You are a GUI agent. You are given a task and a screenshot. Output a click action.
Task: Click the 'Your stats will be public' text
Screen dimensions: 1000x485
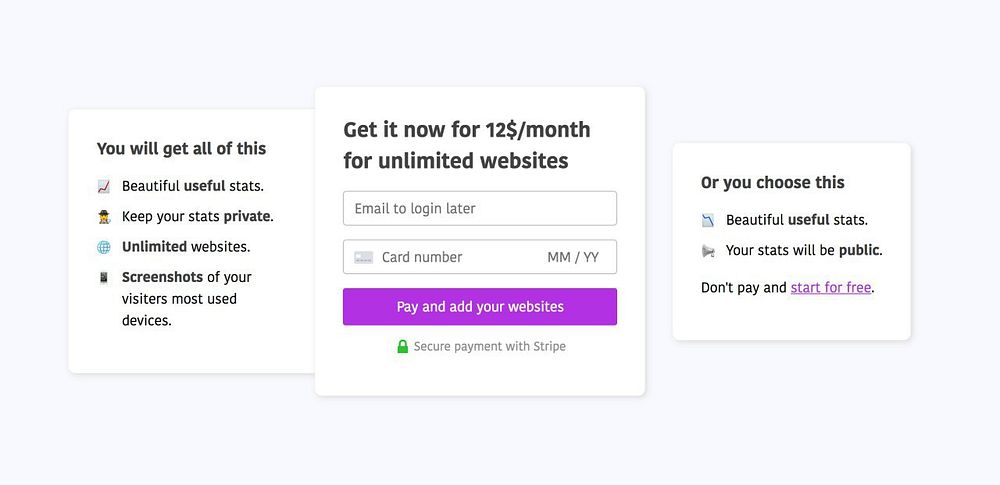pyautogui.click(x=804, y=251)
